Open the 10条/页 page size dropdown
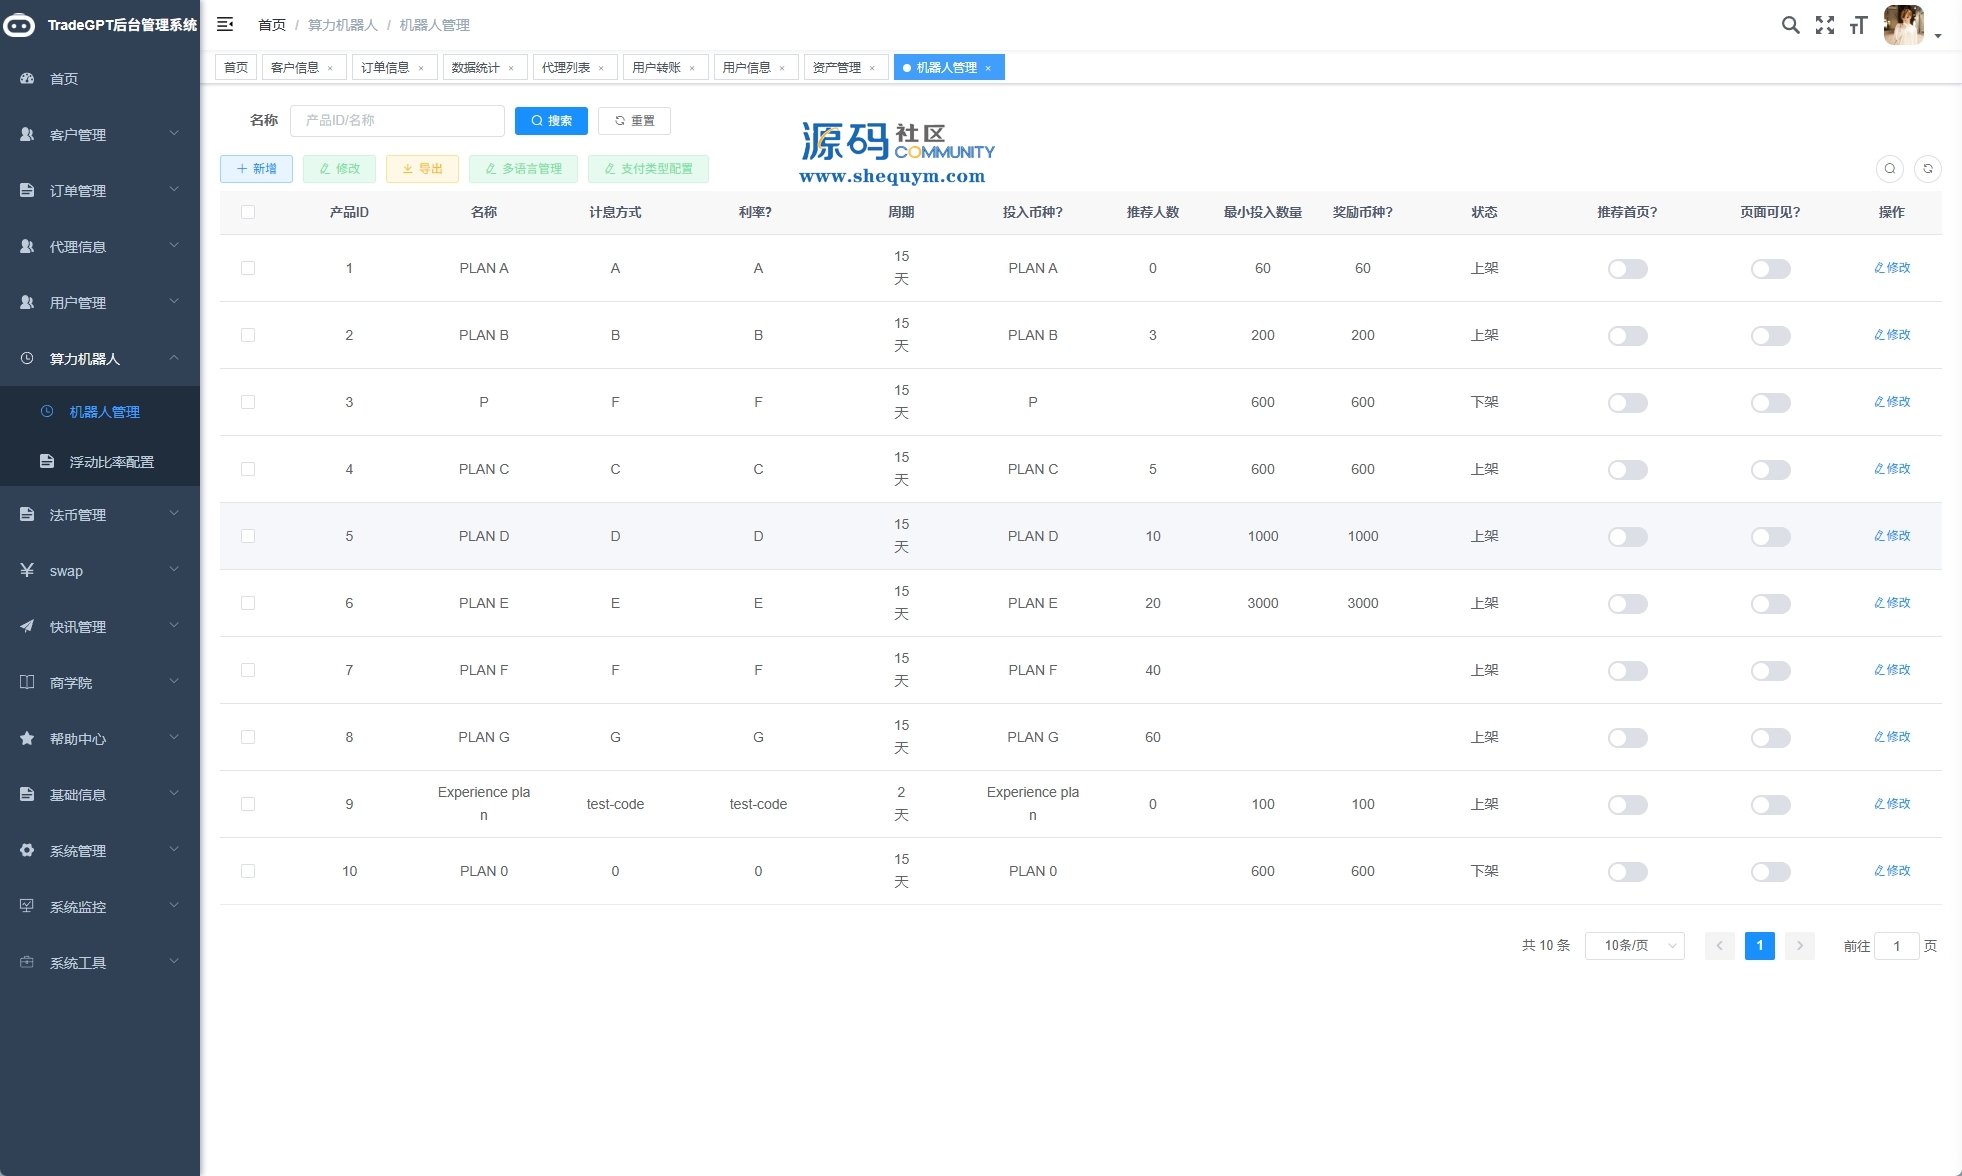 [1634, 946]
